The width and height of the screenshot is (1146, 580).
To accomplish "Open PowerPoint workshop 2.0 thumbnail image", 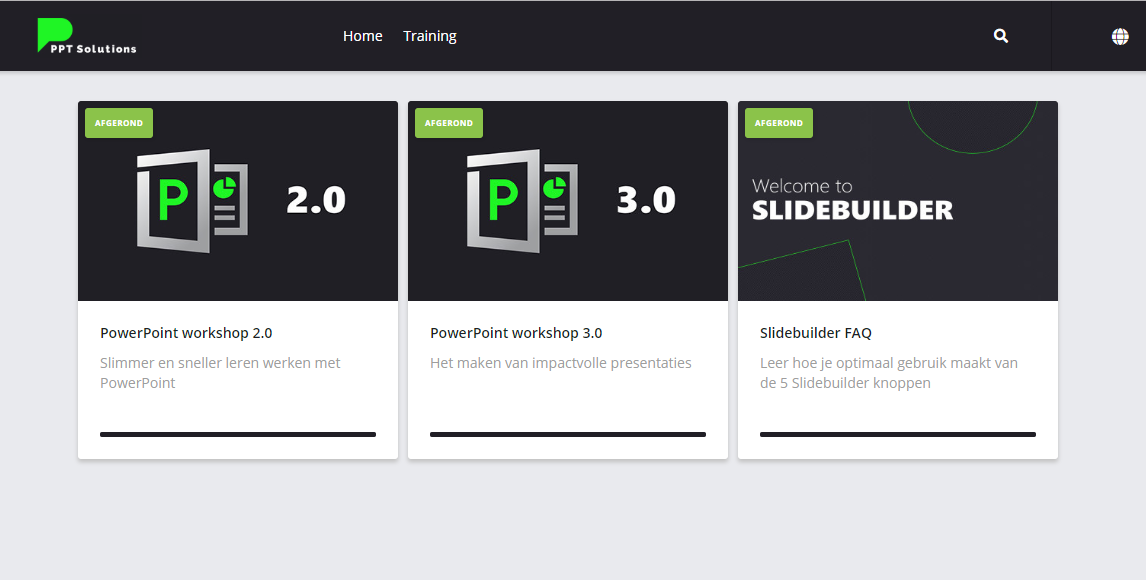I will 238,201.
